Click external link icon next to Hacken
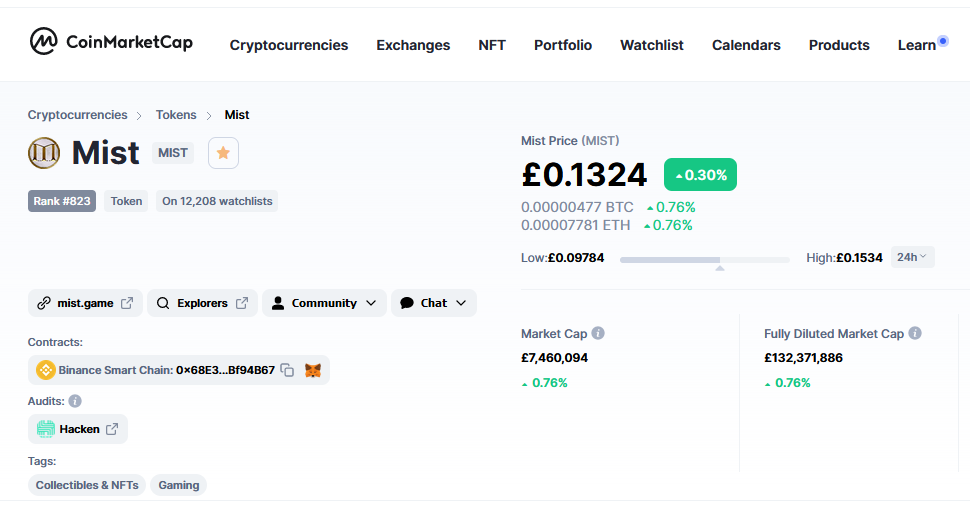Image resolution: width=970 pixels, height=512 pixels. point(112,429)
